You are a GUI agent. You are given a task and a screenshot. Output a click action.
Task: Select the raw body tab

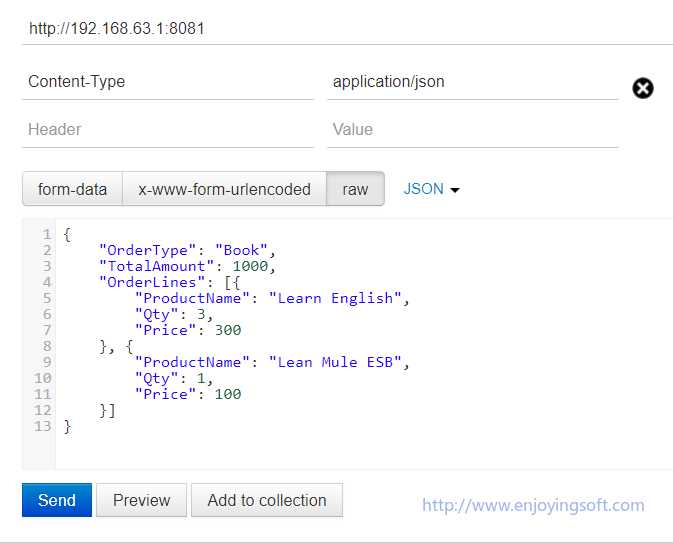click(x=355, y=189)
